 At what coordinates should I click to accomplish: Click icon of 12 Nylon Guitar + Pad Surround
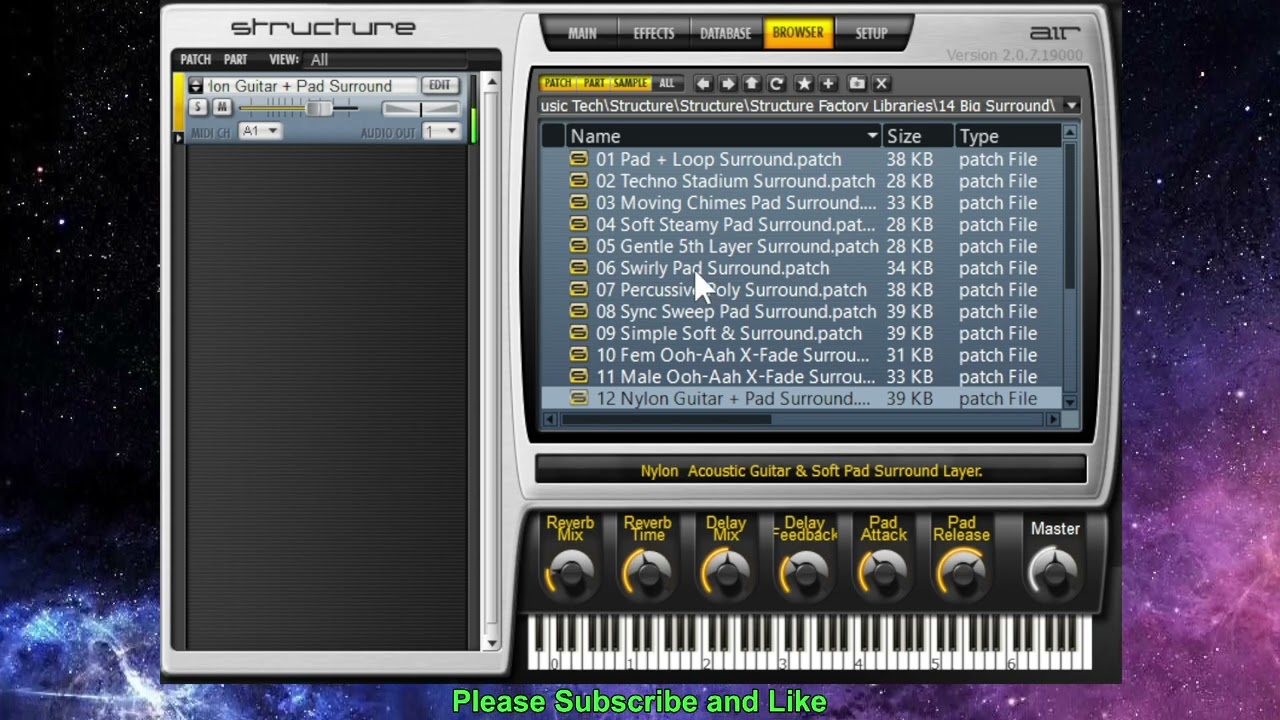(x=578, y=398)
